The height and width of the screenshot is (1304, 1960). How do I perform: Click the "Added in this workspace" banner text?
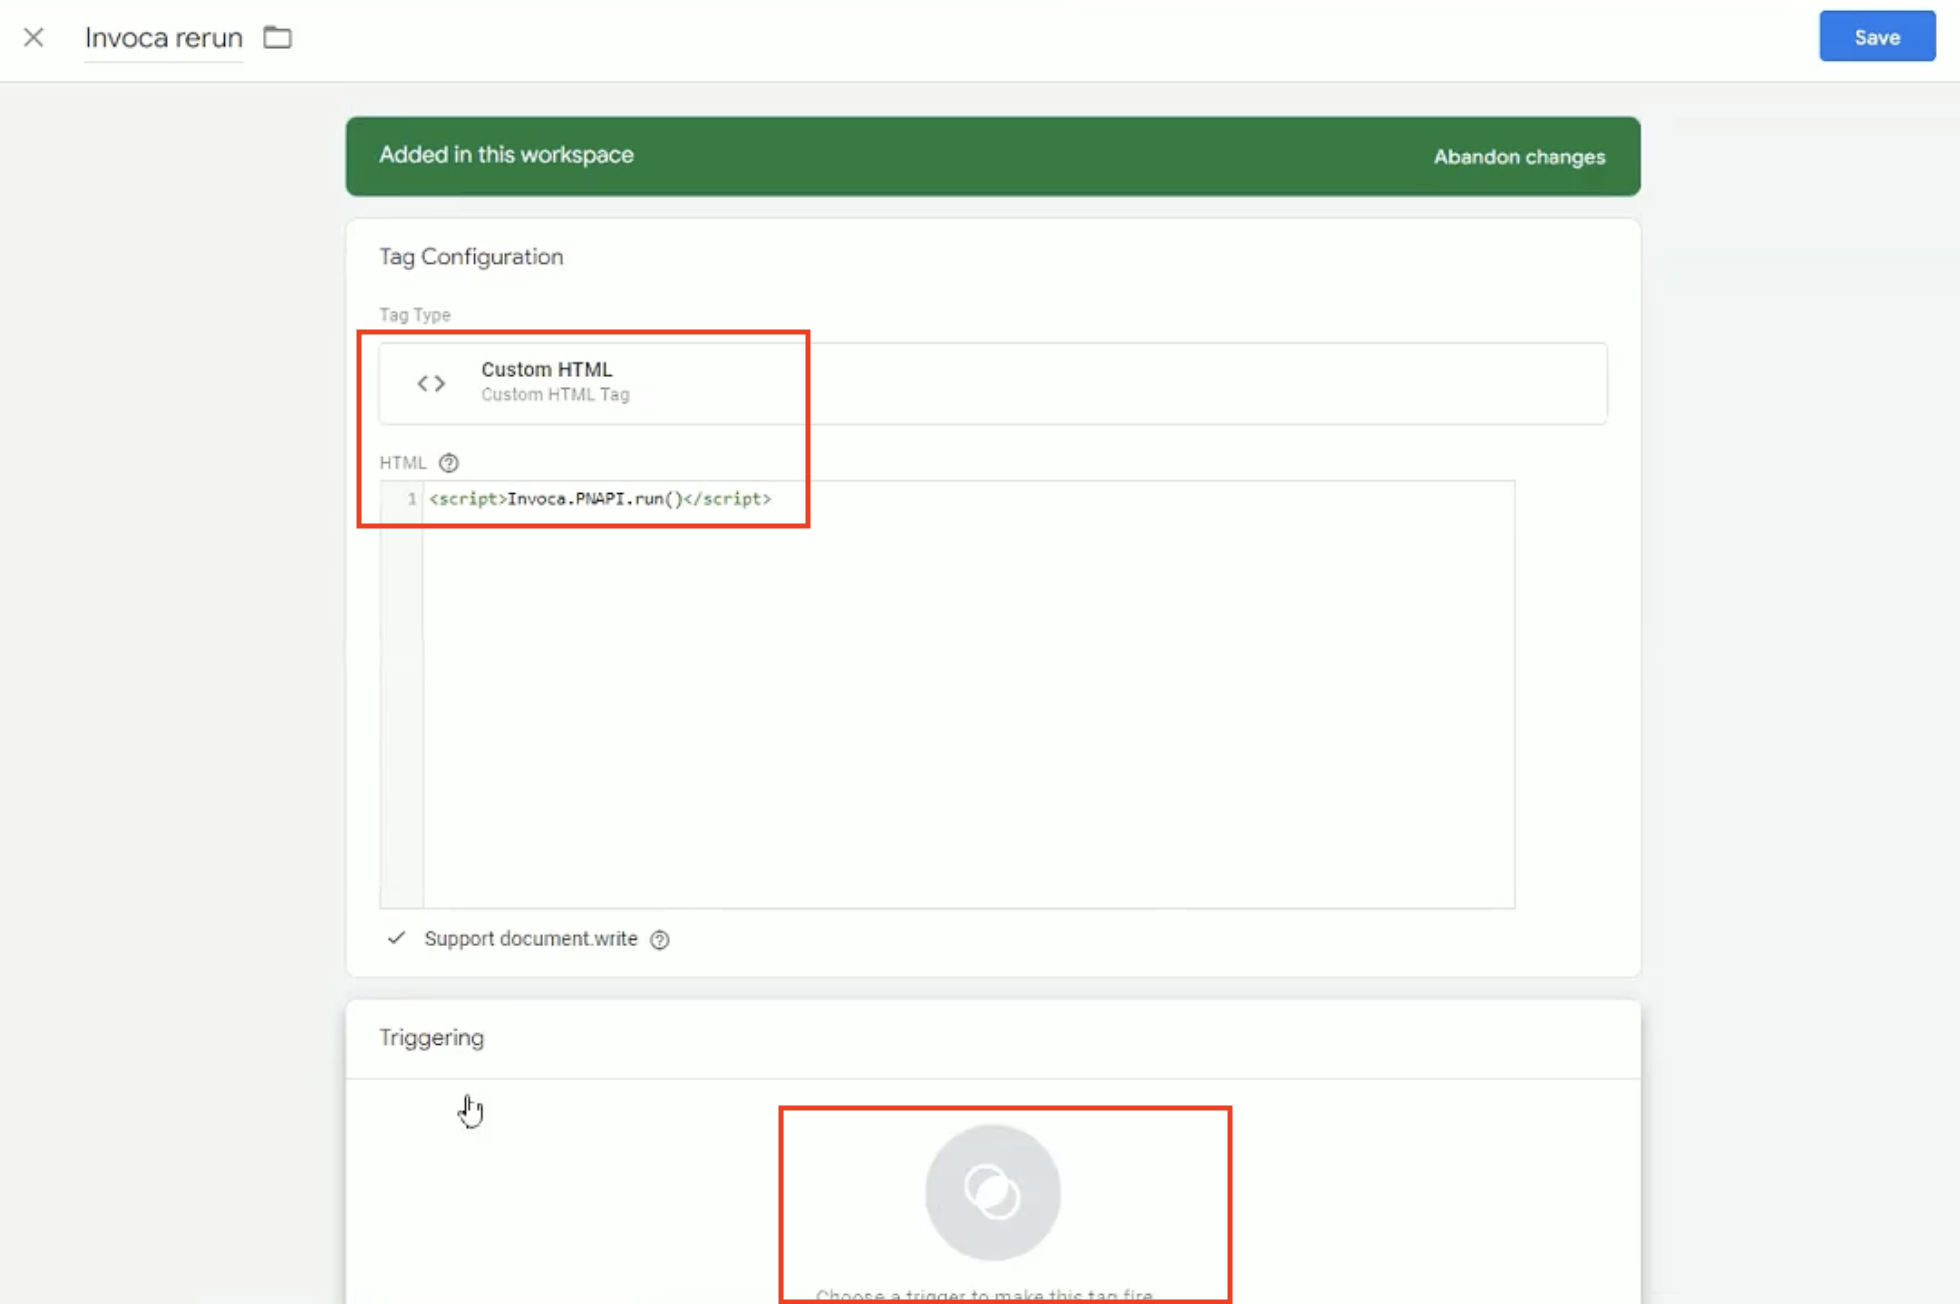pos(506,155)
